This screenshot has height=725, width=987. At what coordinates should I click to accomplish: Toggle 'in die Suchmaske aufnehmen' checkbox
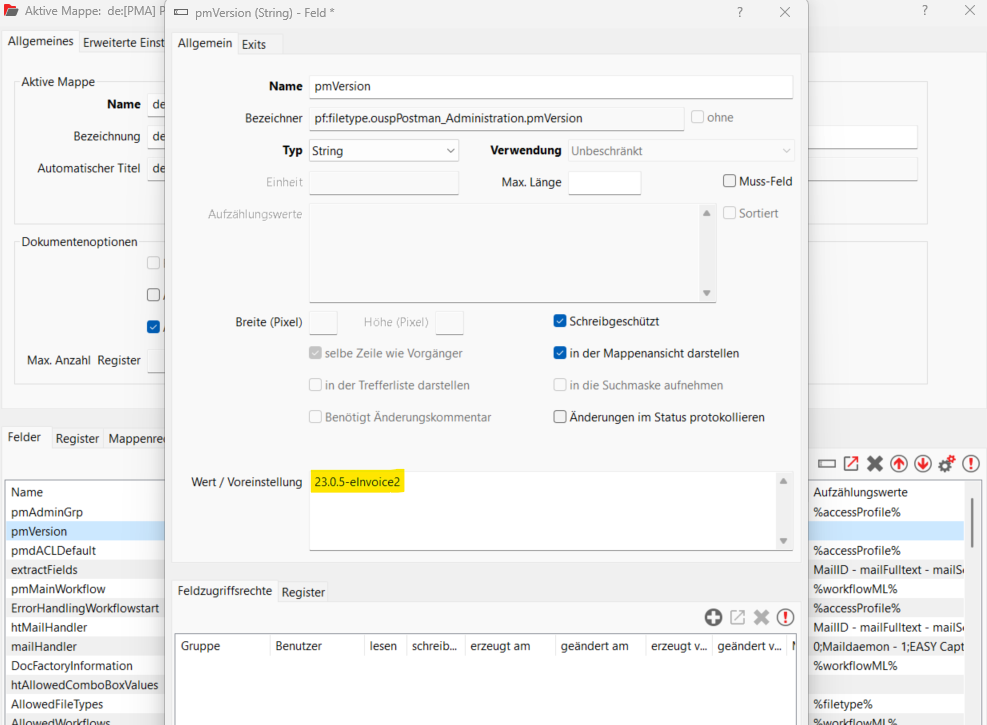click(x=560, y=385)
